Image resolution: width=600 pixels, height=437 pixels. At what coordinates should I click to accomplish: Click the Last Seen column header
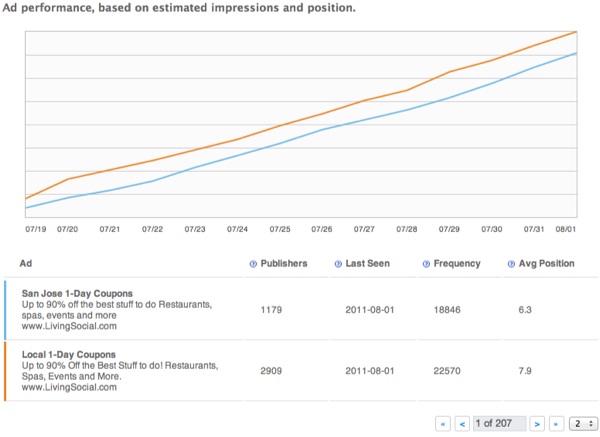(368, 264)
